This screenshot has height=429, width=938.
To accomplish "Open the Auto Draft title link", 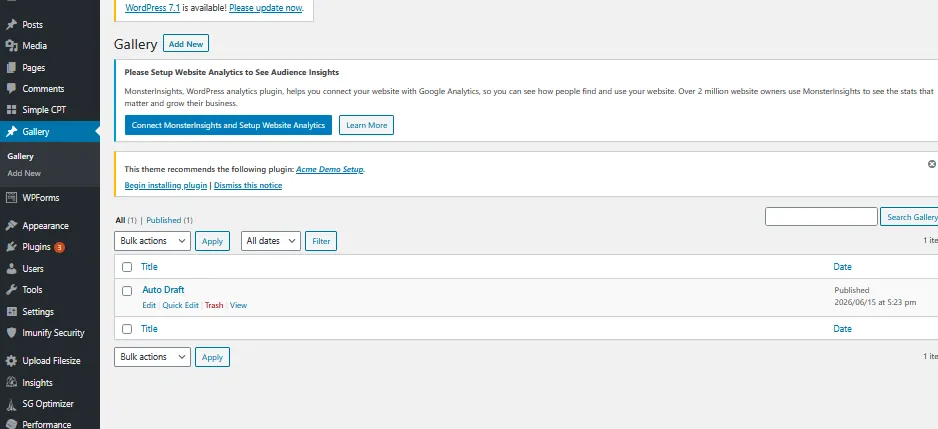I will 163,290.
